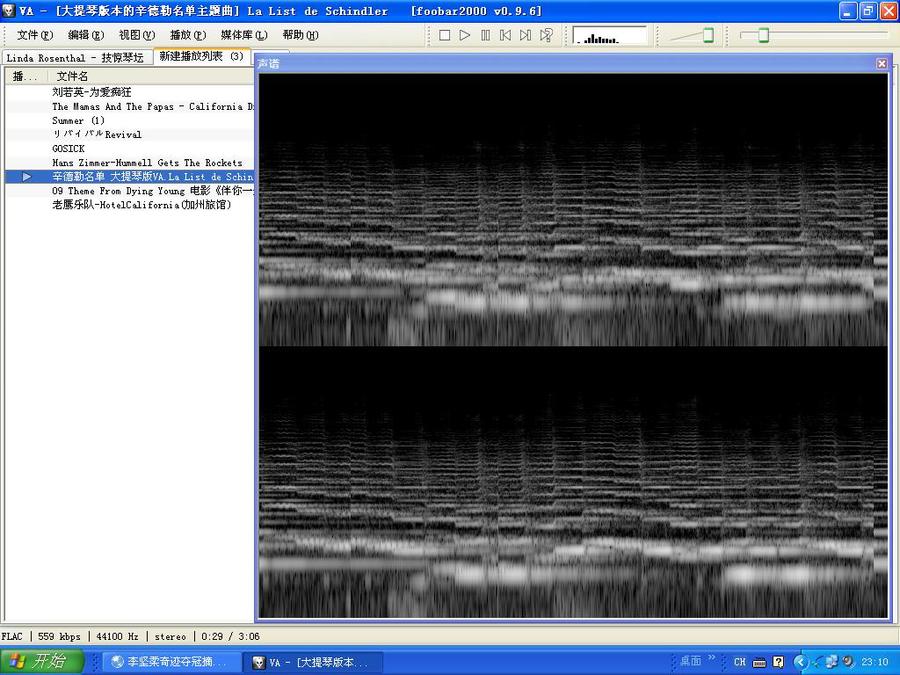
Task: Click the spectrum visualization in toolbar
Action: coord(610,36)
